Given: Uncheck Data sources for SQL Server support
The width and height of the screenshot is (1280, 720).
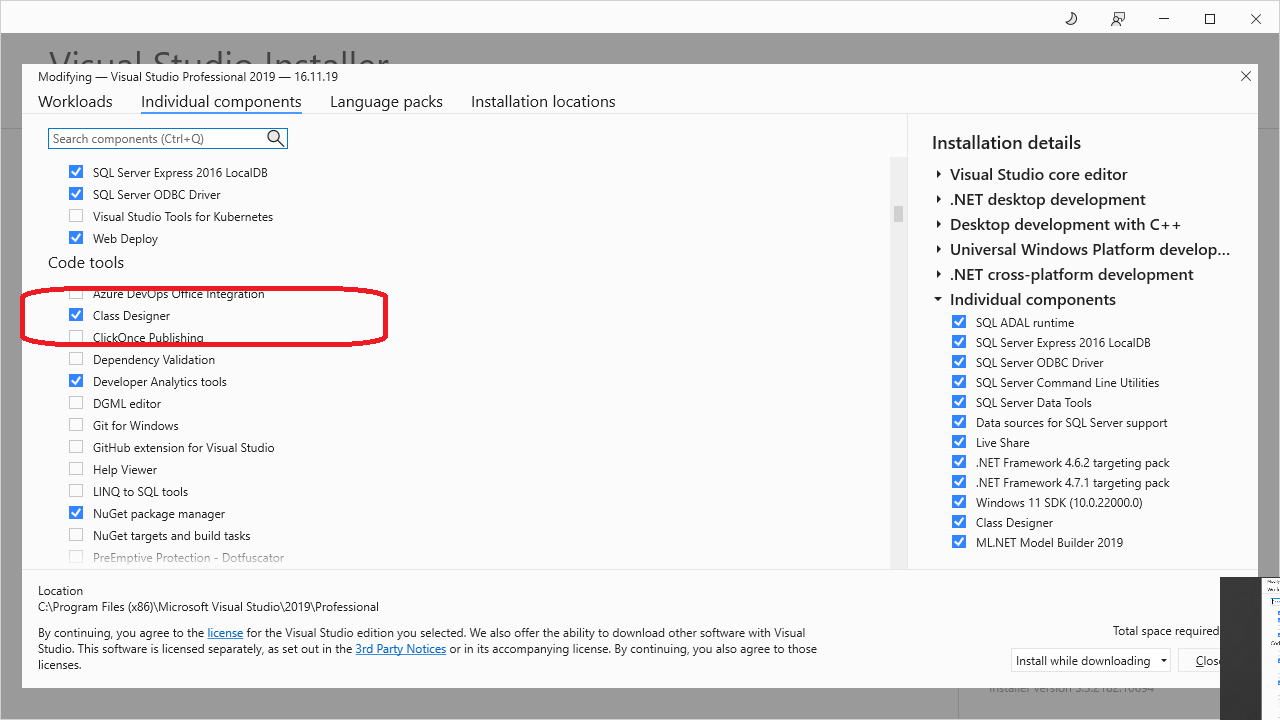Looking at the screenshot, I should pos(959,422).
